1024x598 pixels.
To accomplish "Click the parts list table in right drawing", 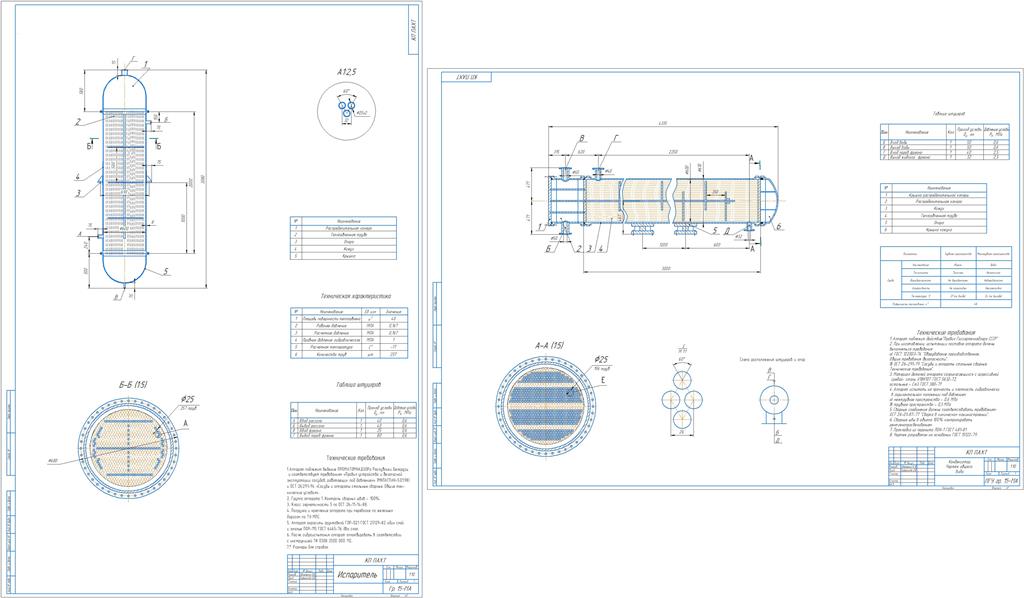I will [x=933, y=209].
